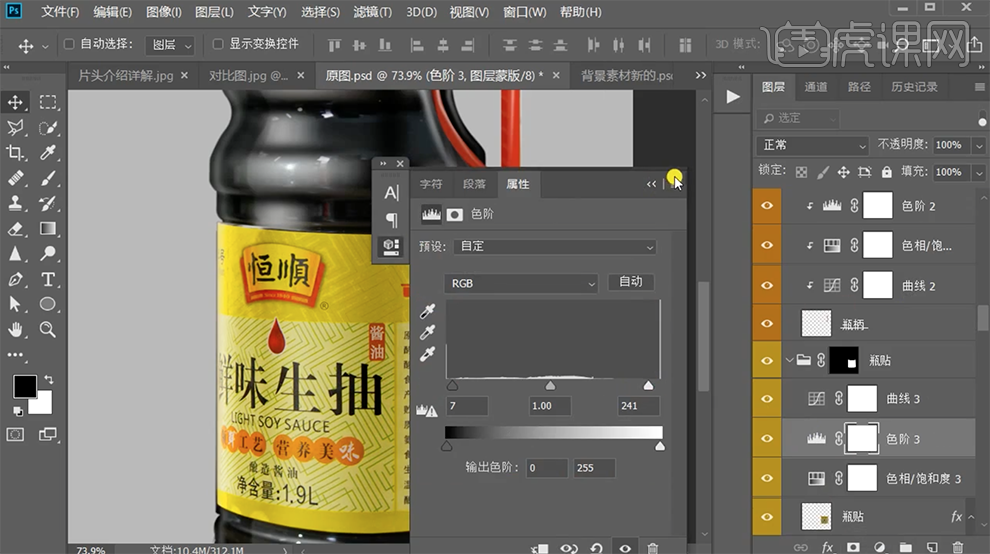Viewport: 990px width, 554px height.
Task: Open the preset dropdown showing 自定
Action: click(555, 246)
